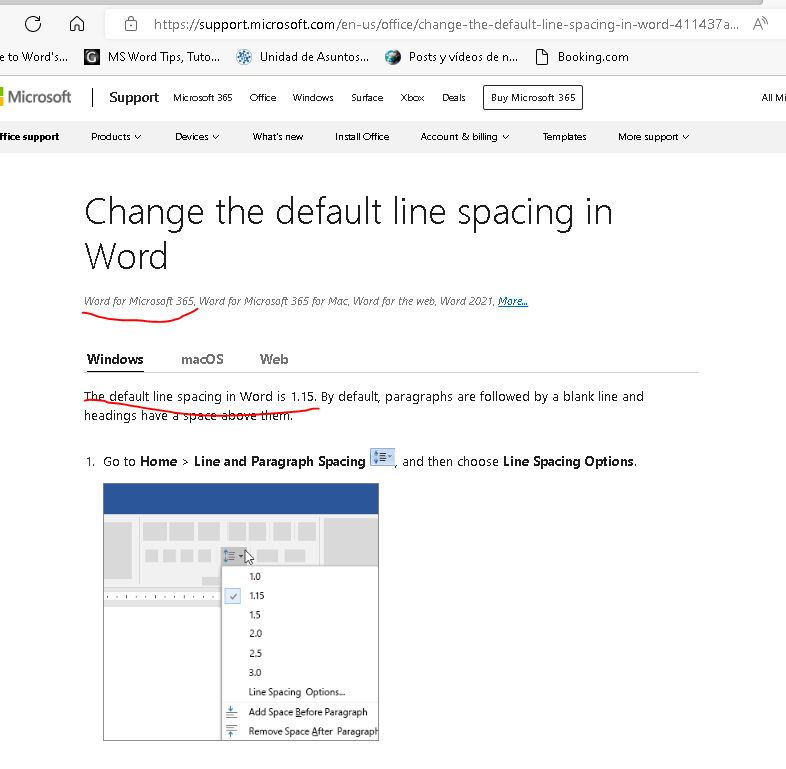Click the Office support label
This screenshot has width=786, height=769.
coord(30,137)
